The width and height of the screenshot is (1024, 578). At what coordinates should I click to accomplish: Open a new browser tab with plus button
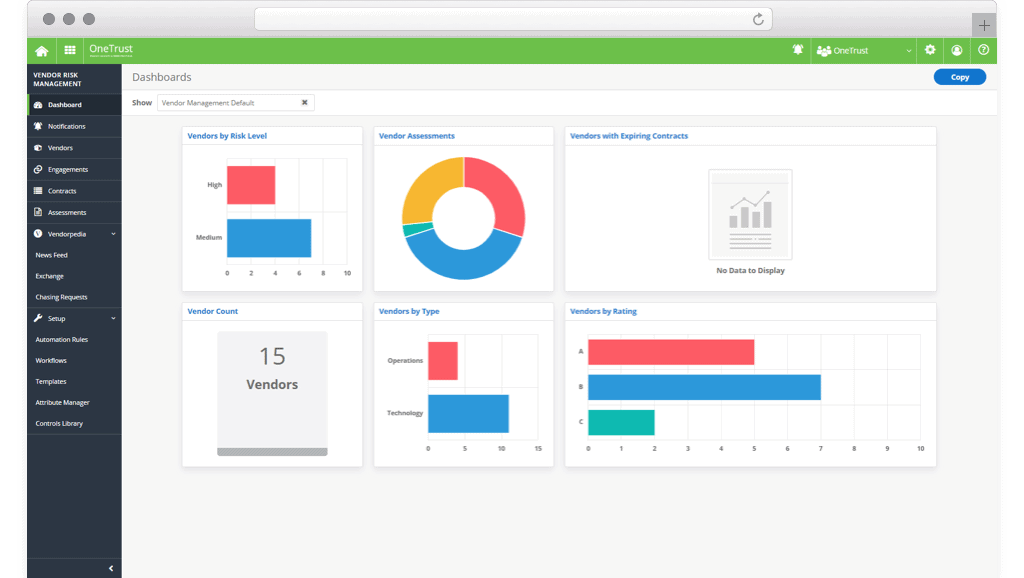pyautogui.click(x=984, y=25)
